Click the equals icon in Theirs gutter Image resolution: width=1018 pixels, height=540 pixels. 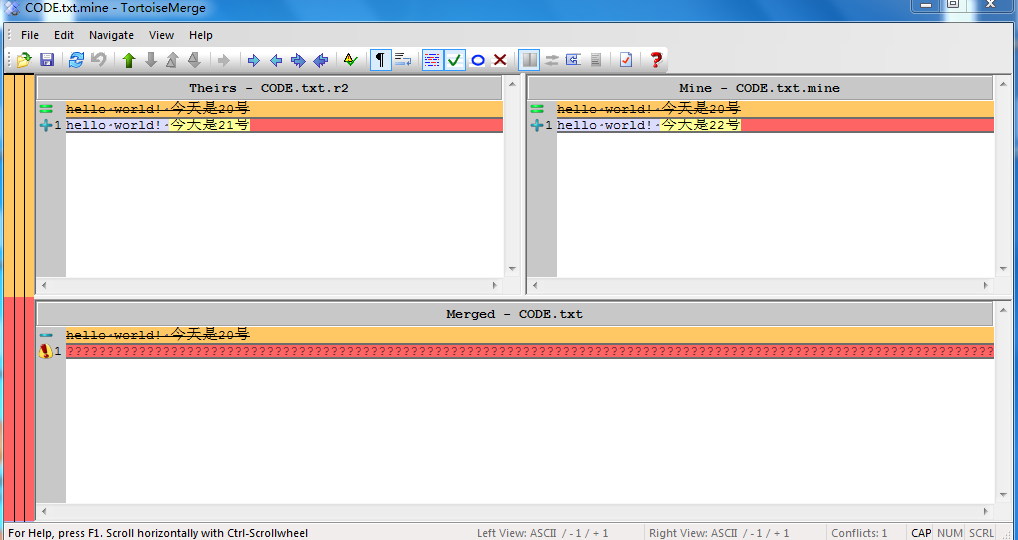(45, 109)
